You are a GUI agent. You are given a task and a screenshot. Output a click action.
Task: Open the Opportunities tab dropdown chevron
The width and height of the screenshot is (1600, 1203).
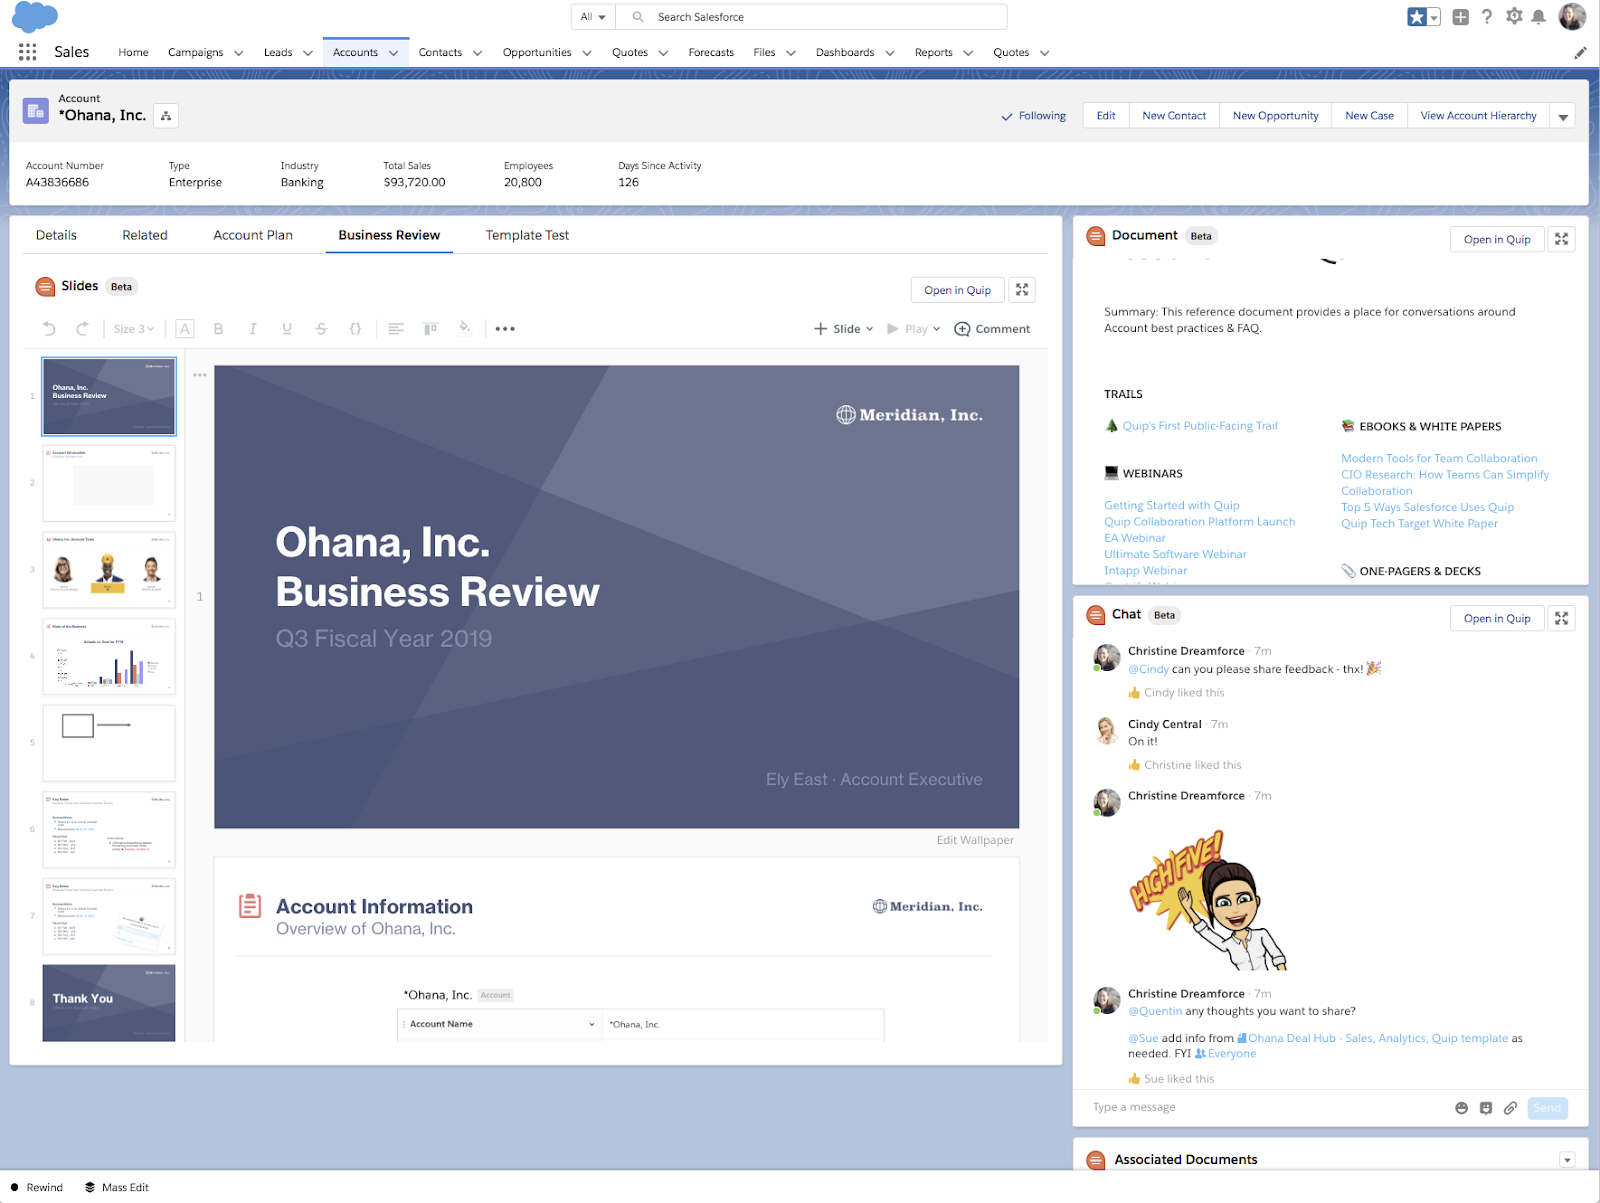(x=587, y=53)
